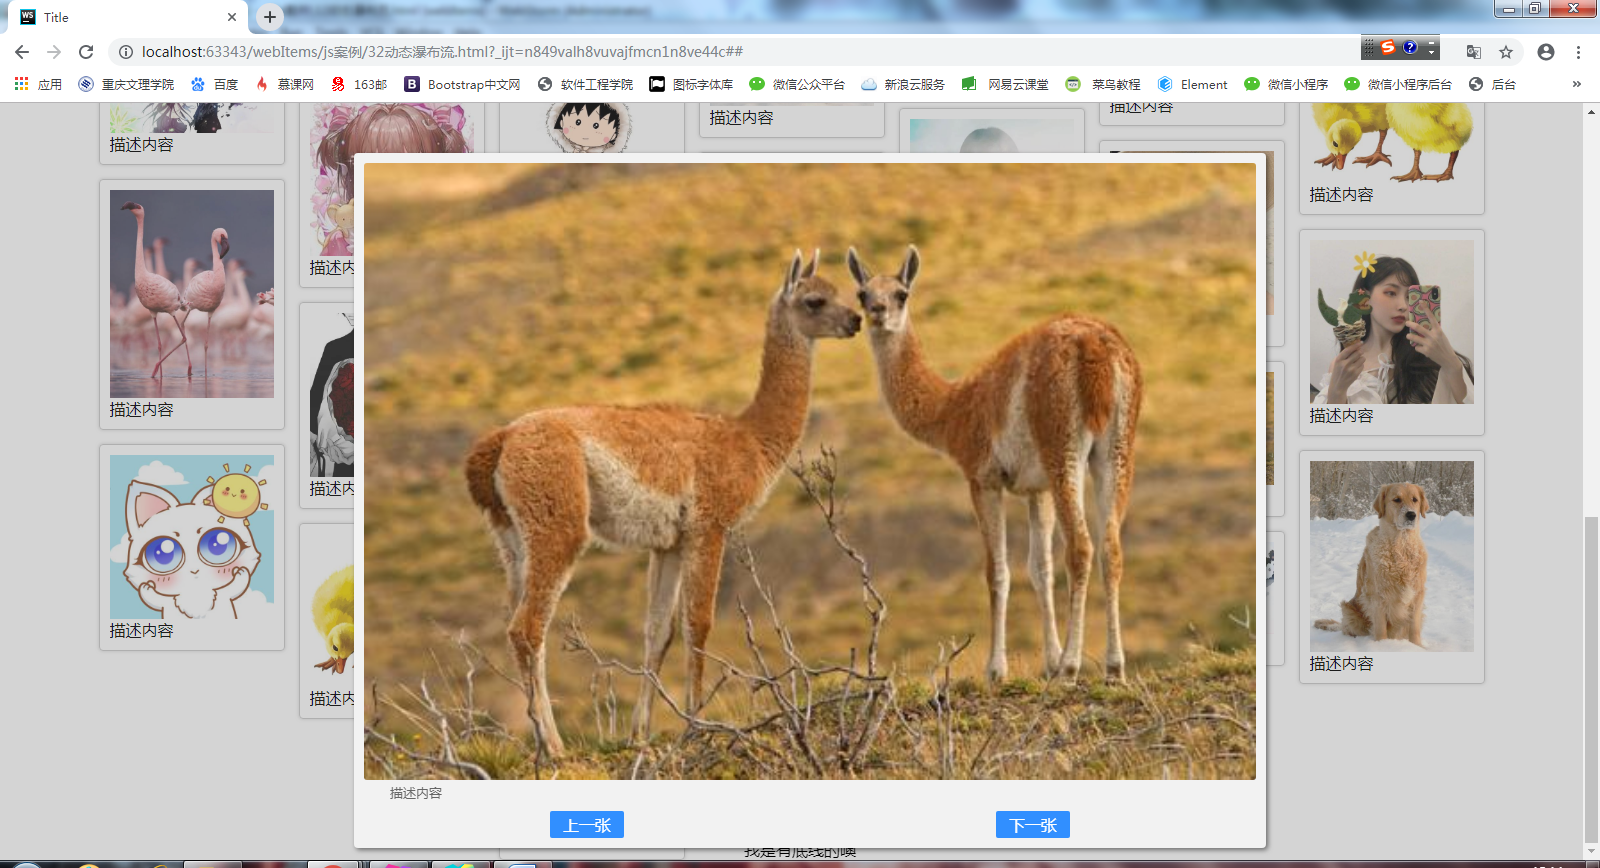The width and height of the screenshot is (1600, 868).
Task: Click 描述内容 text under the ducklings card
Action: click(1342, 195)
